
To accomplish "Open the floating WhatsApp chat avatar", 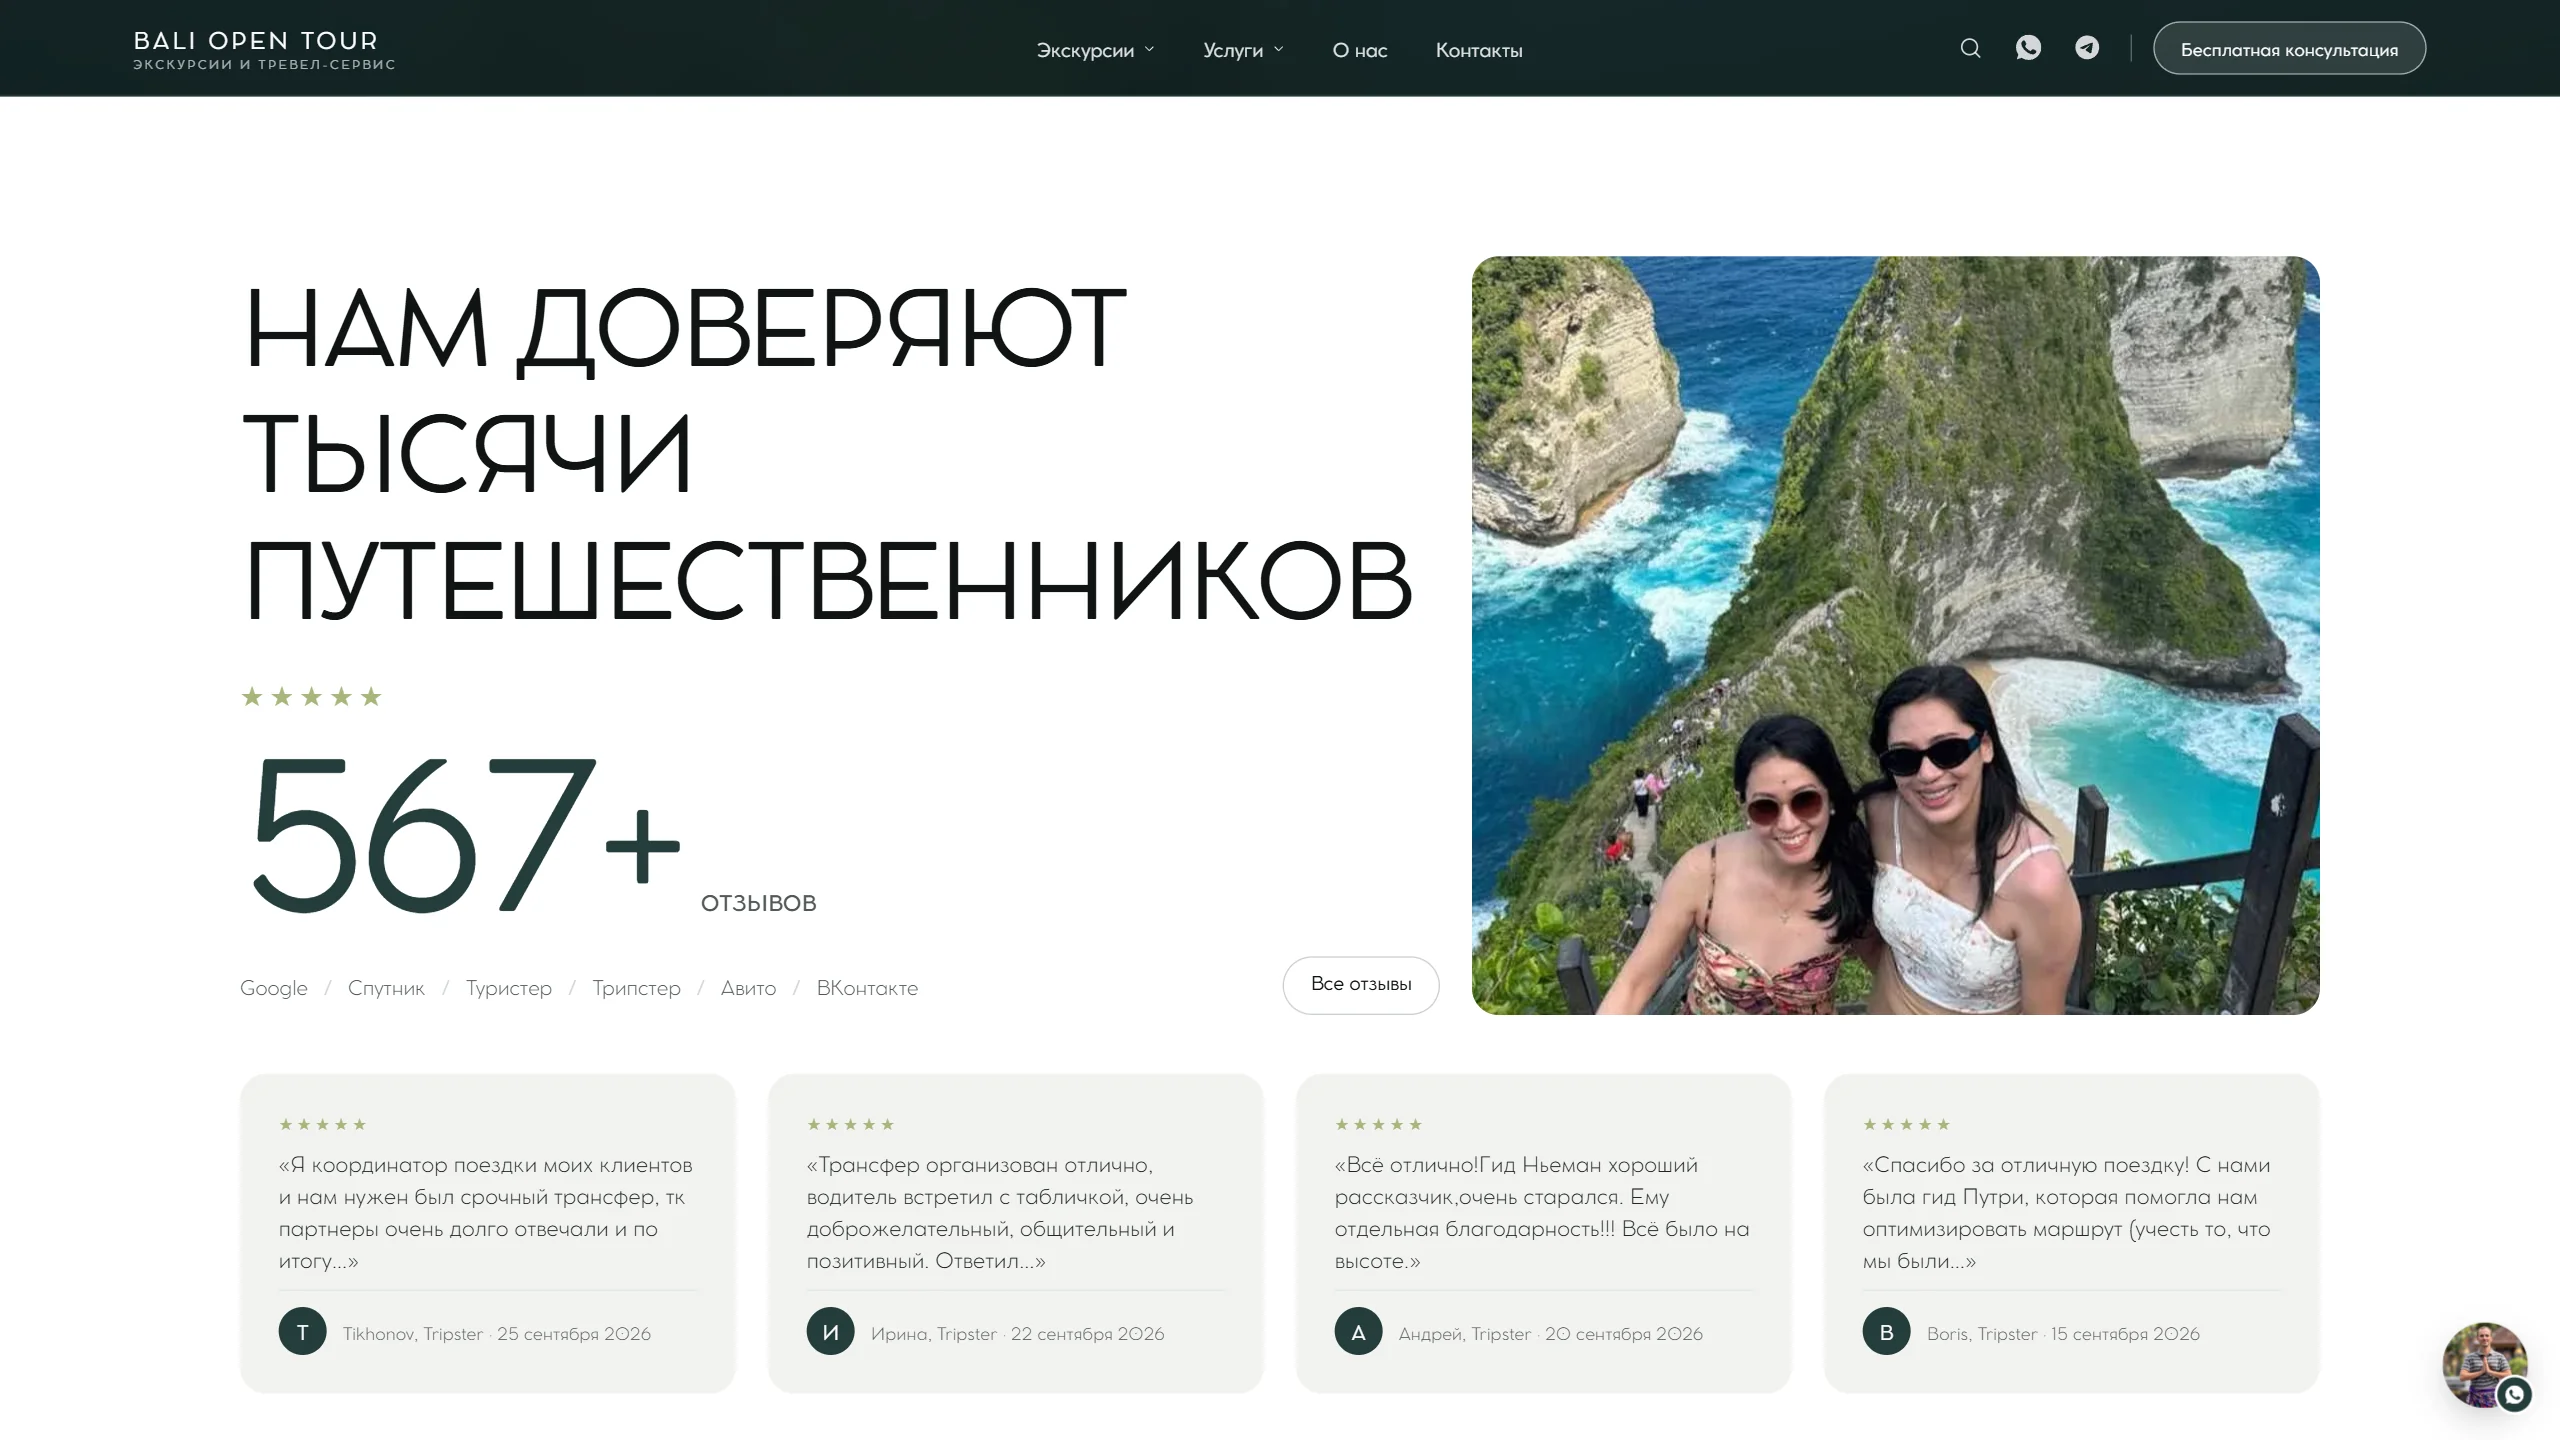I will [x=2486, y=1366].
